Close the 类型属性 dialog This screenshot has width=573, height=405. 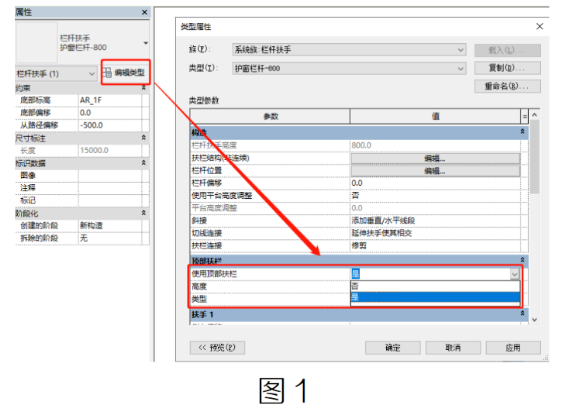pos(539,26)
